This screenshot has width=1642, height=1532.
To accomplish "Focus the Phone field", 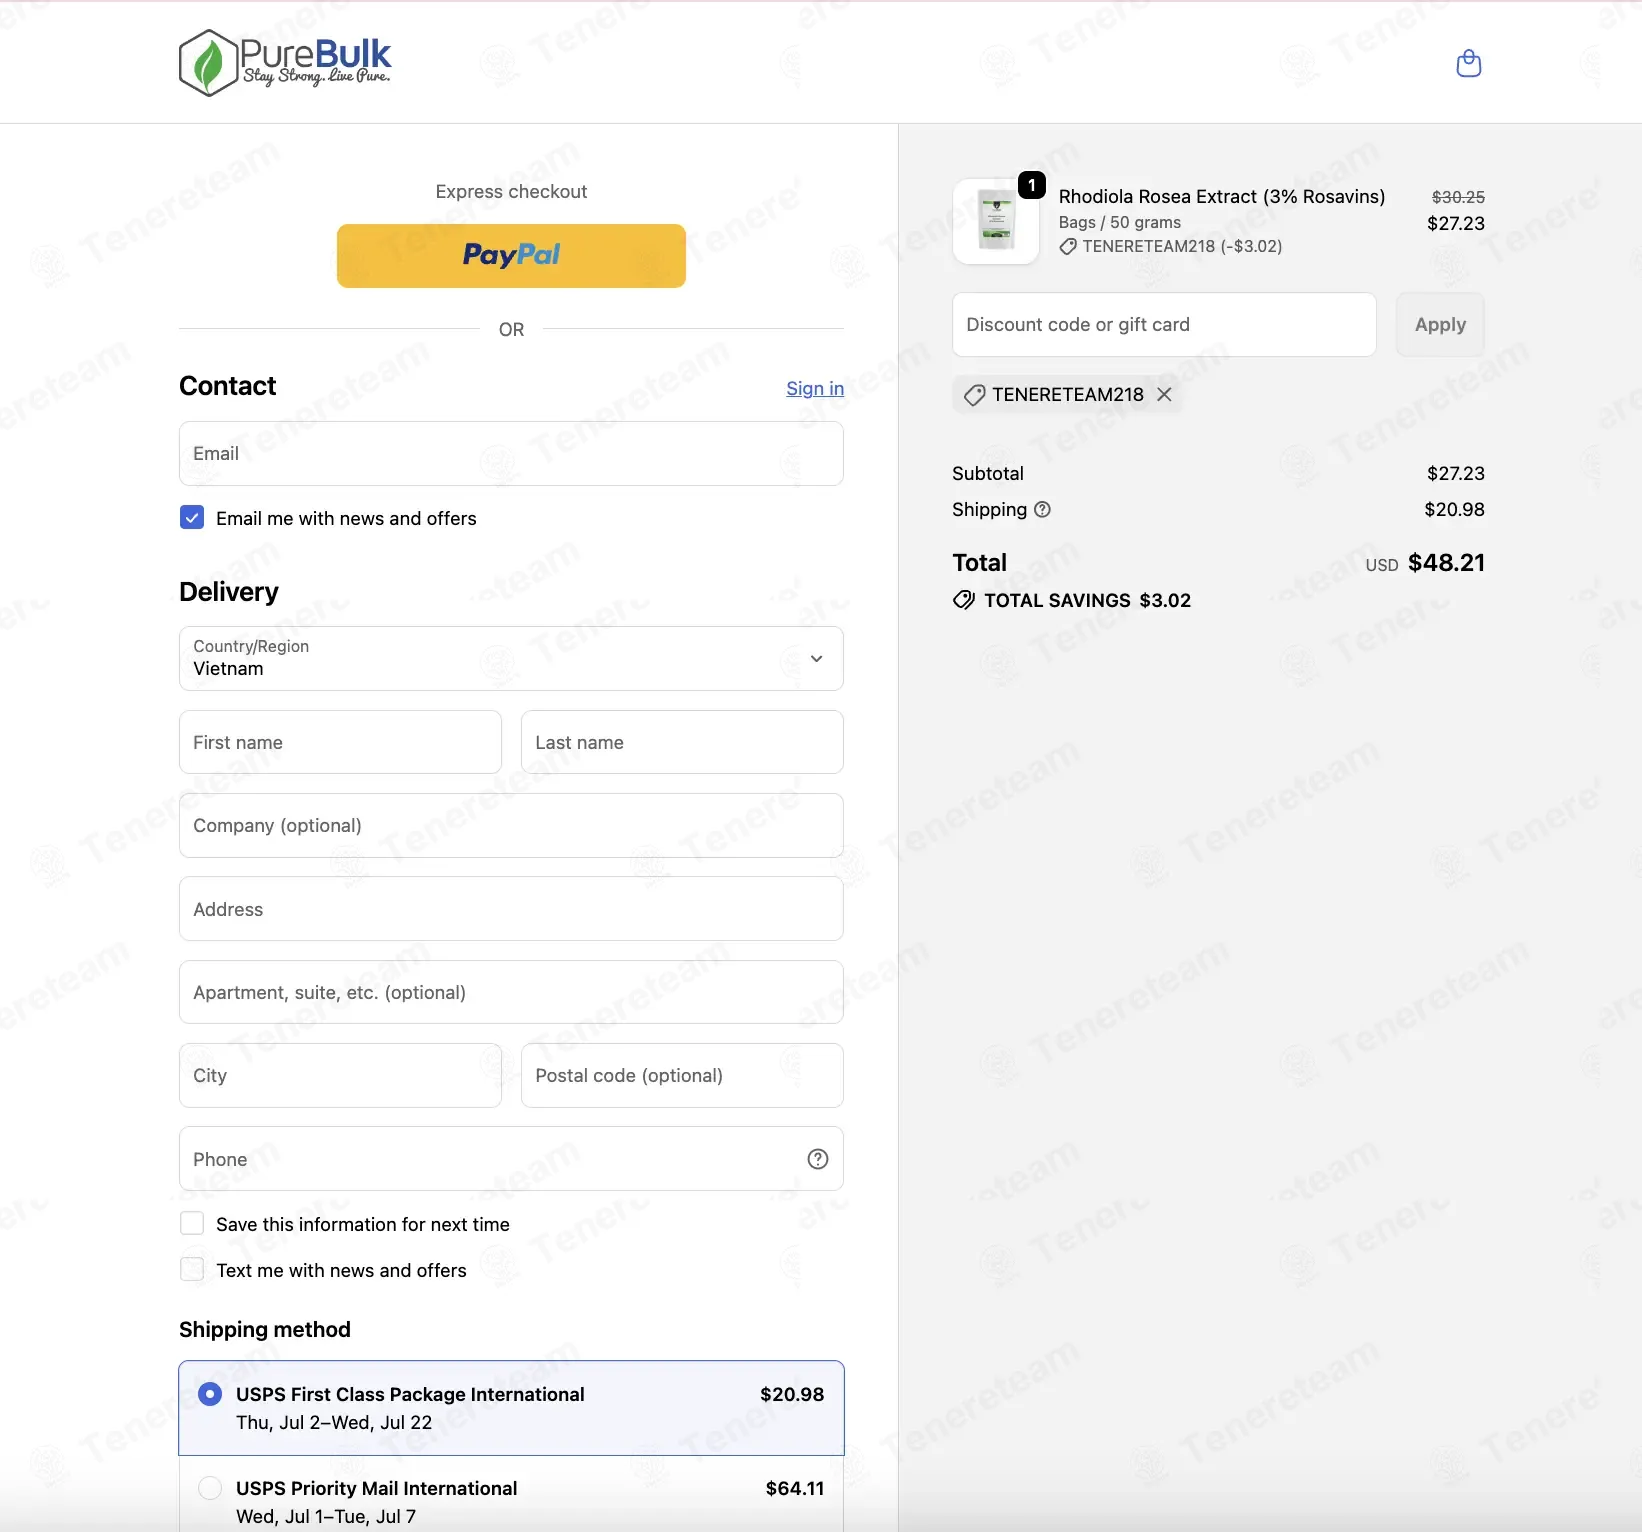I will tap(511, 1159).
